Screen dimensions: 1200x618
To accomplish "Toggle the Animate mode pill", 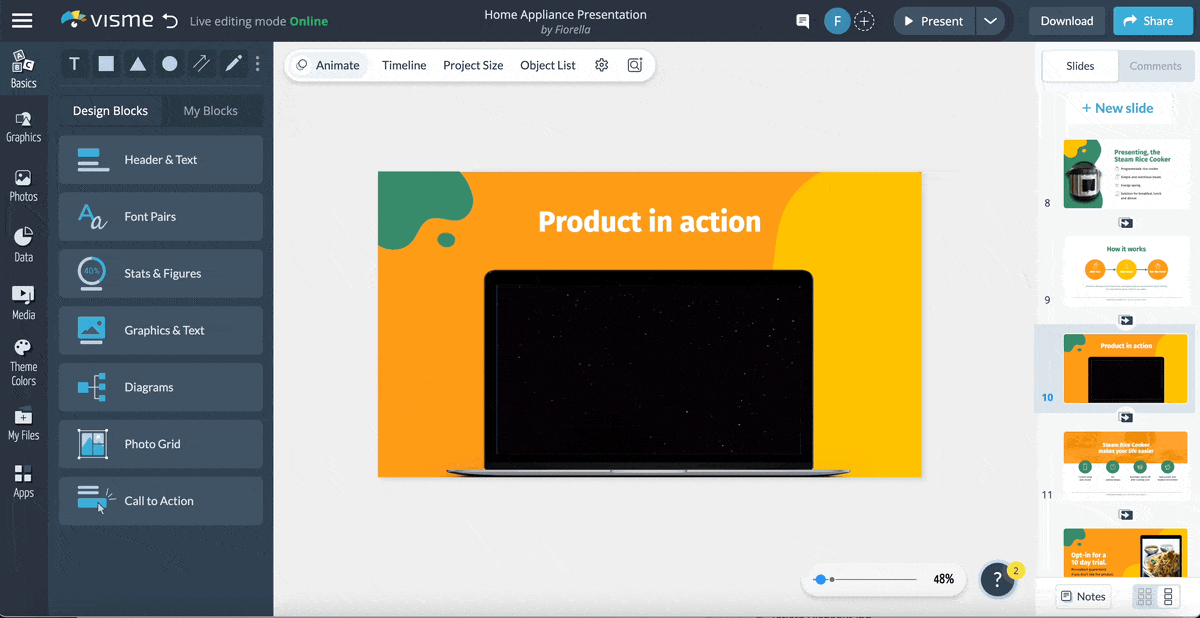I will click(328, 64).
